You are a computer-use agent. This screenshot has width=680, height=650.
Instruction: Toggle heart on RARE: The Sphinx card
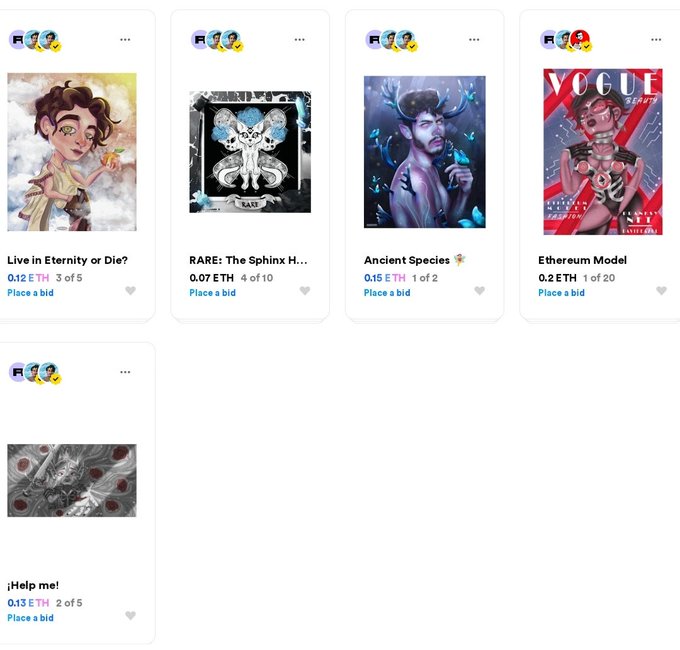[x=305, y=291]
